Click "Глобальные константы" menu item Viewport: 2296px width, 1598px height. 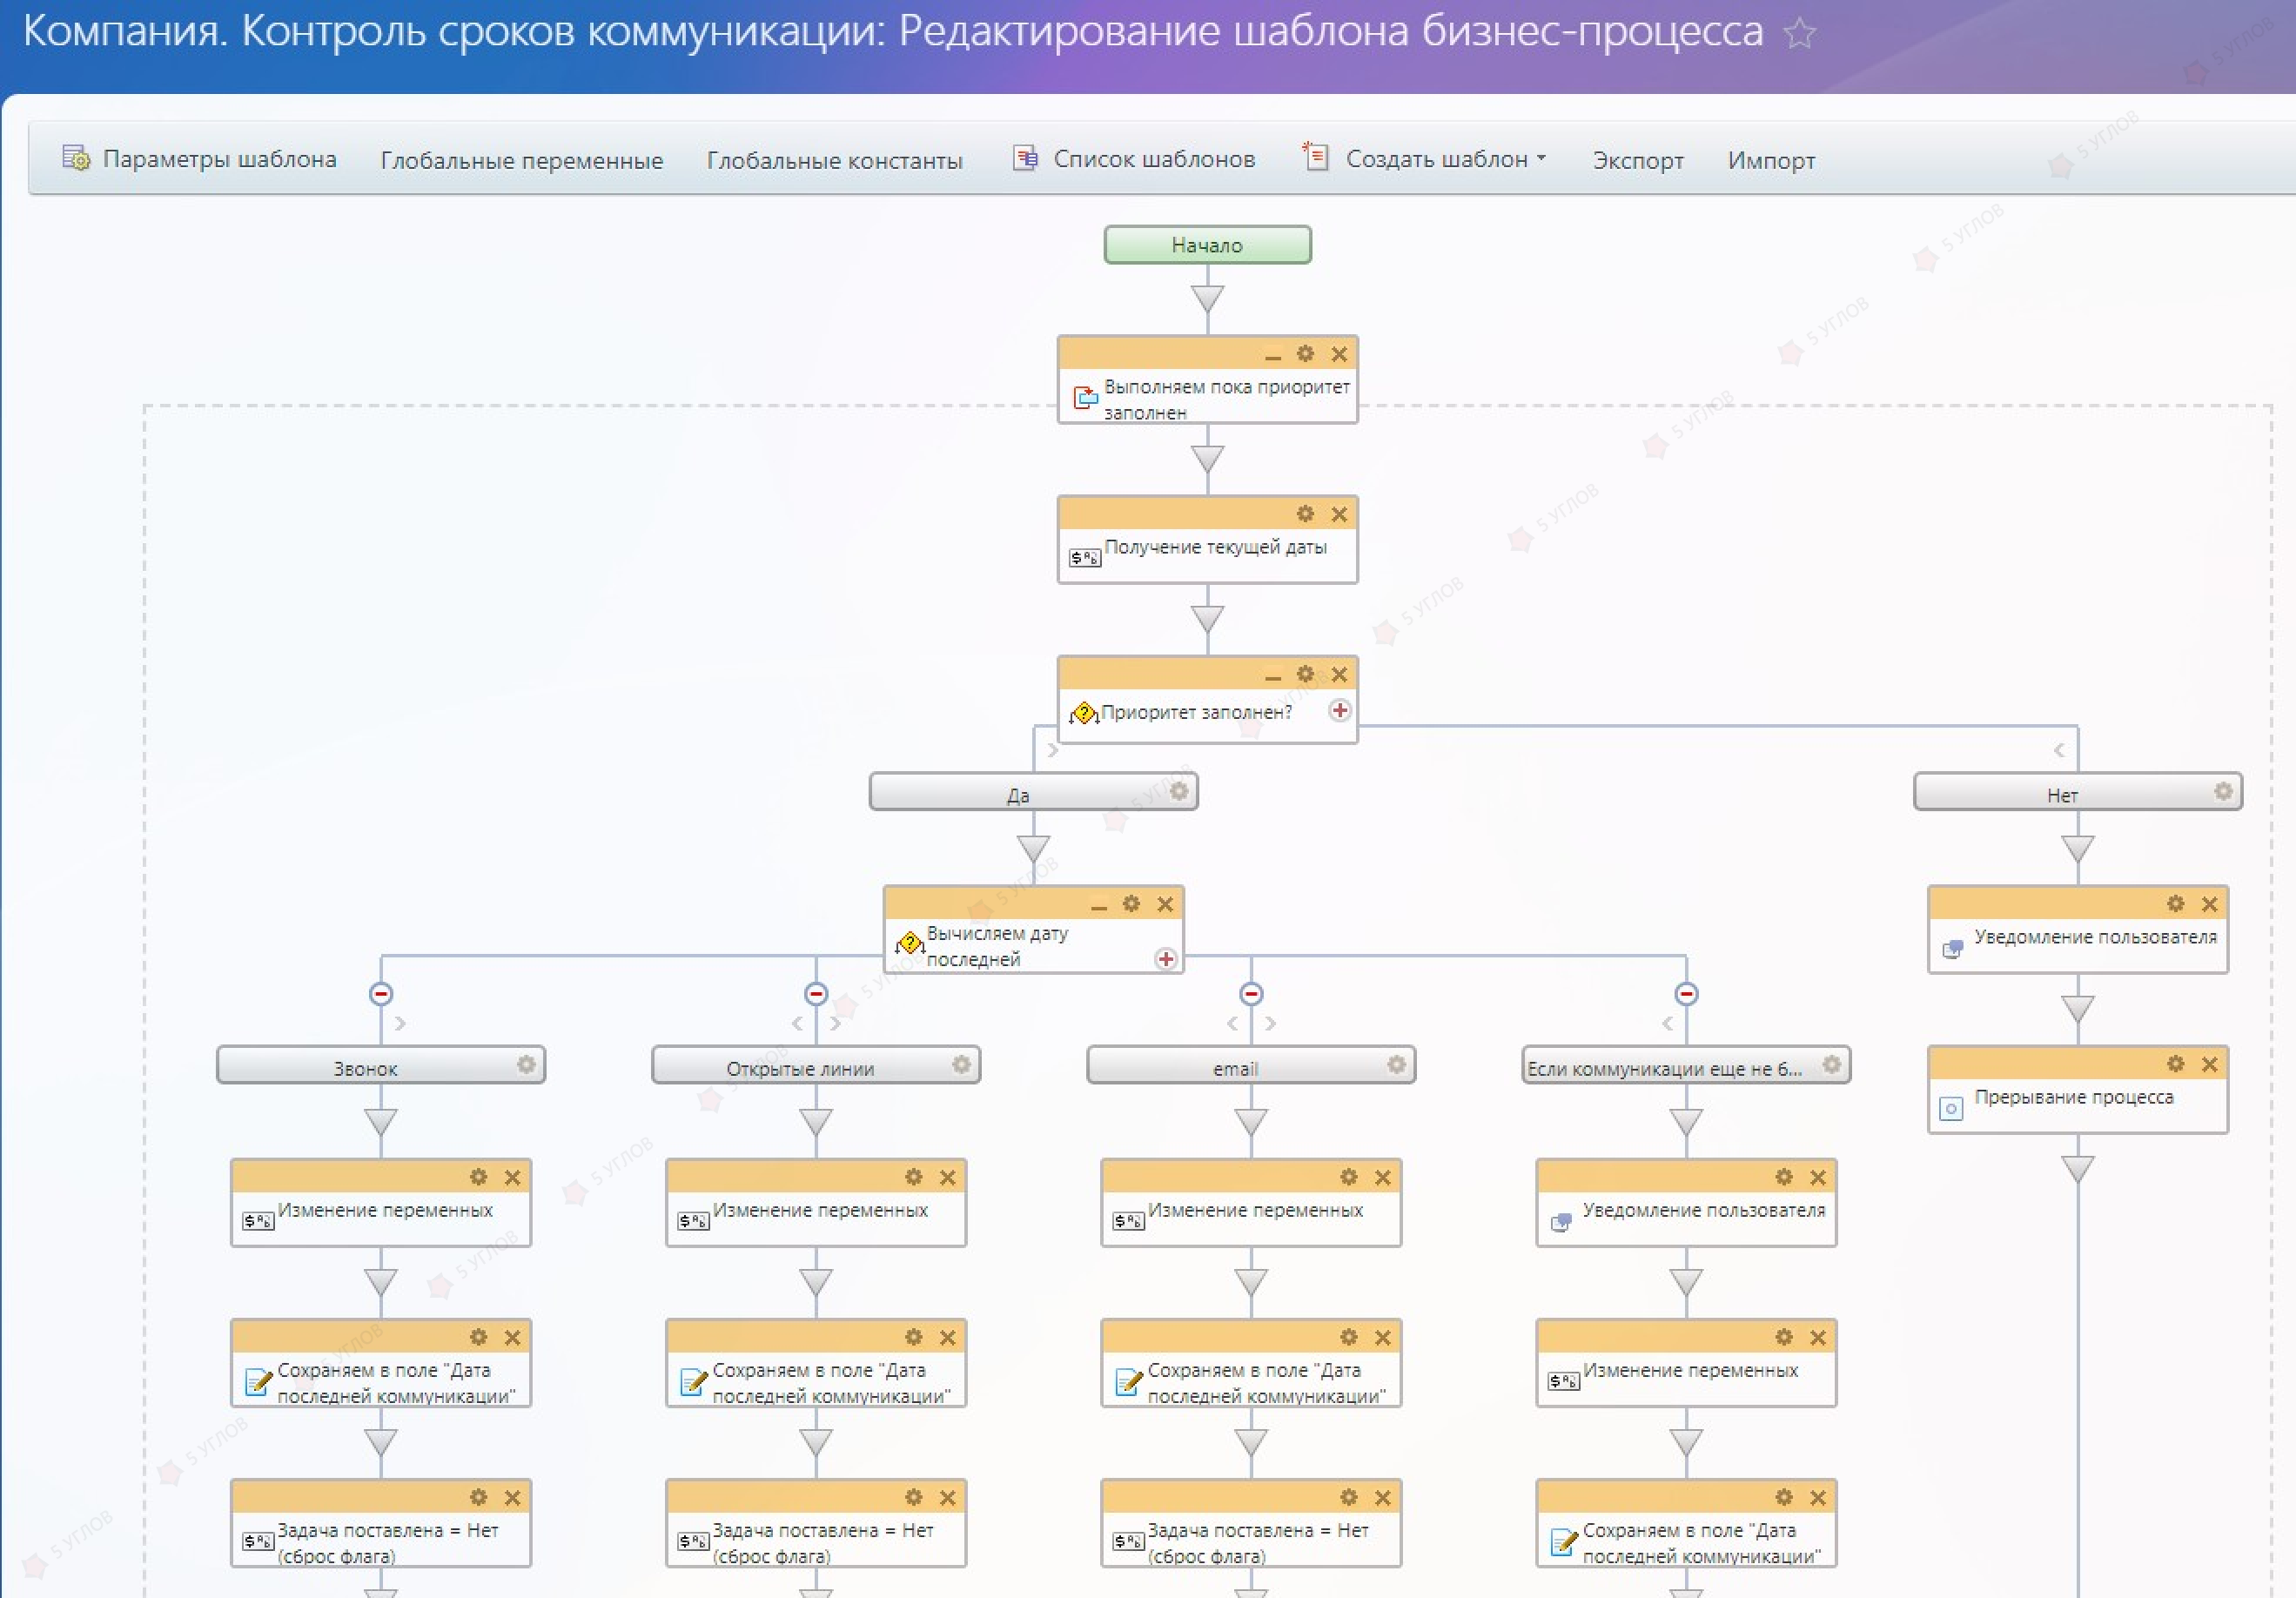[834, 160]
